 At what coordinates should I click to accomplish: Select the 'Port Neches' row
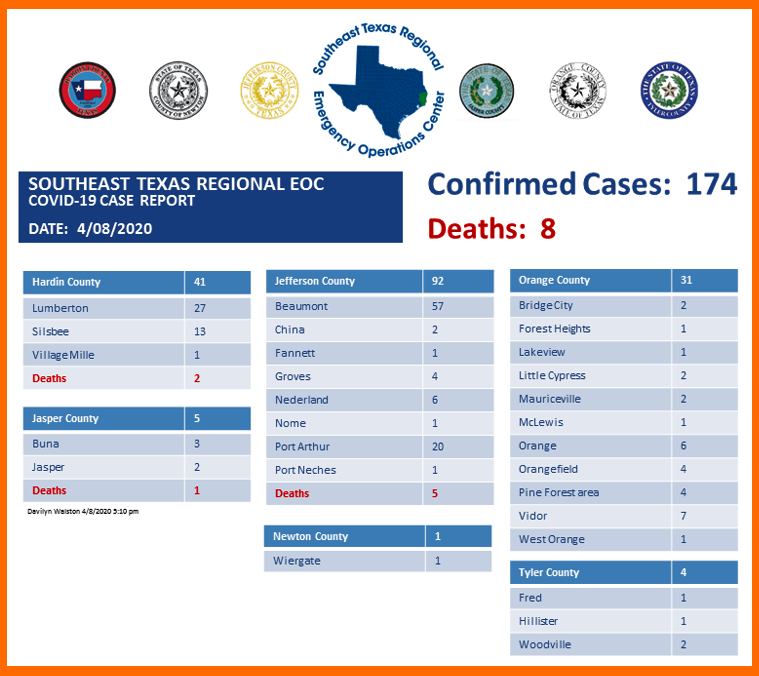click(x=380, y=470)
